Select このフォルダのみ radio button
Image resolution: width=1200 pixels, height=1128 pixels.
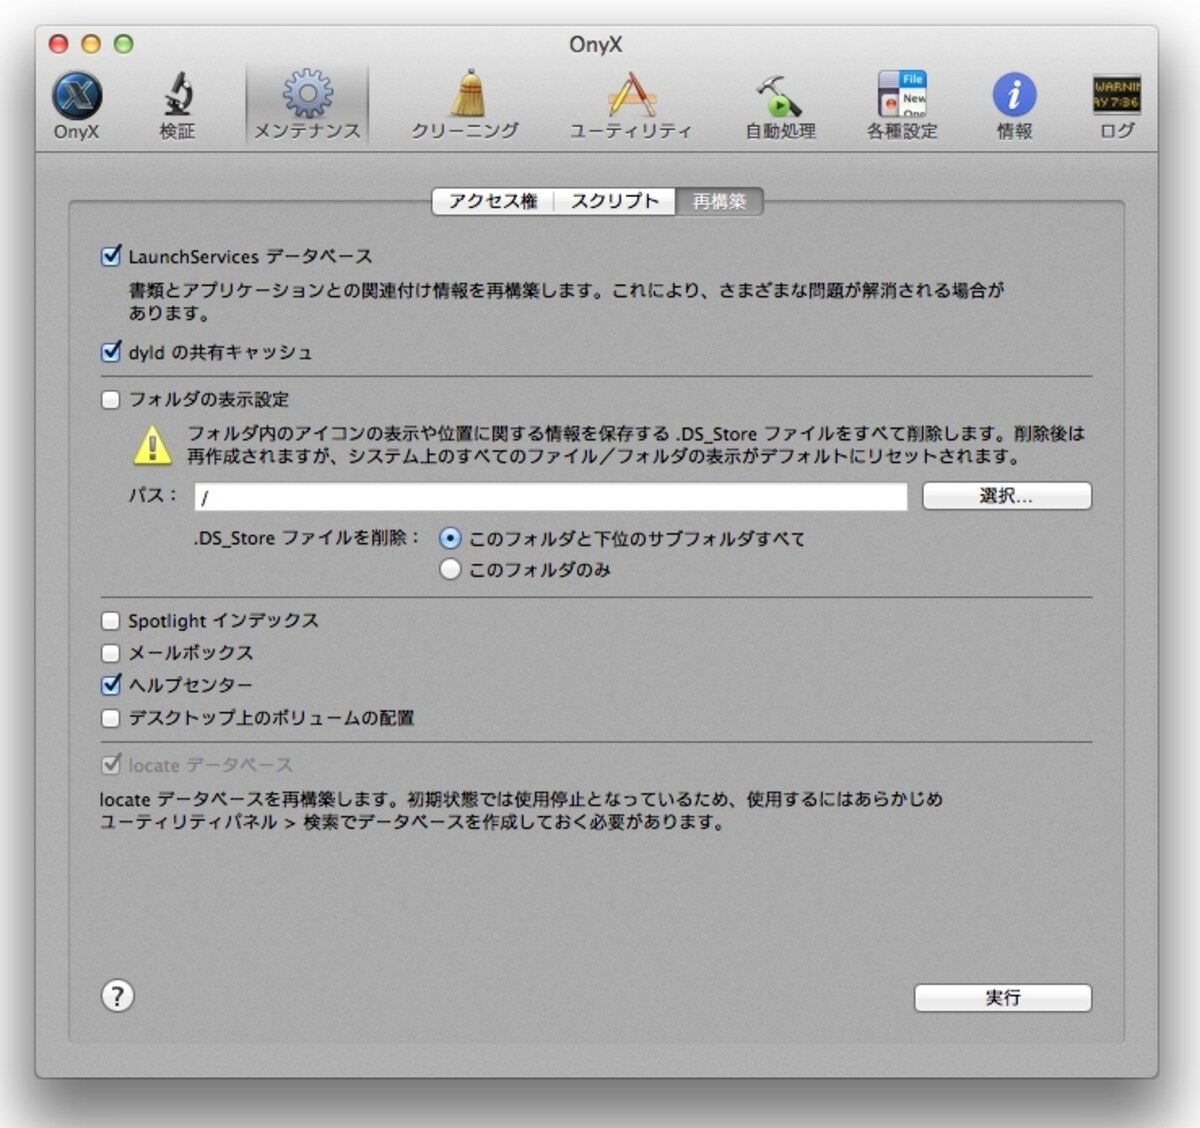coord(450,569)
